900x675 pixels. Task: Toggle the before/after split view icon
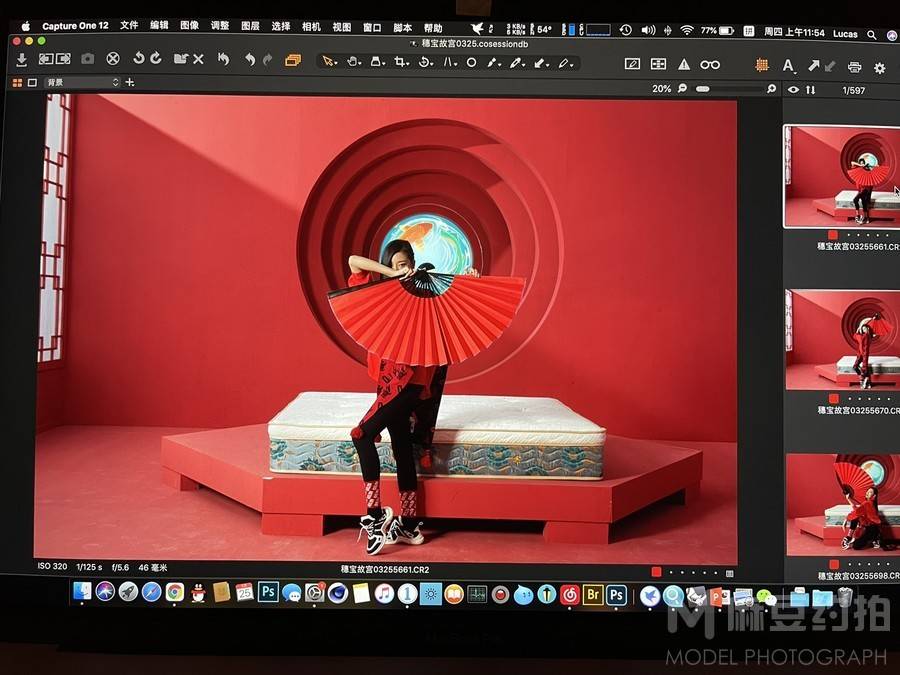point(658,64)
